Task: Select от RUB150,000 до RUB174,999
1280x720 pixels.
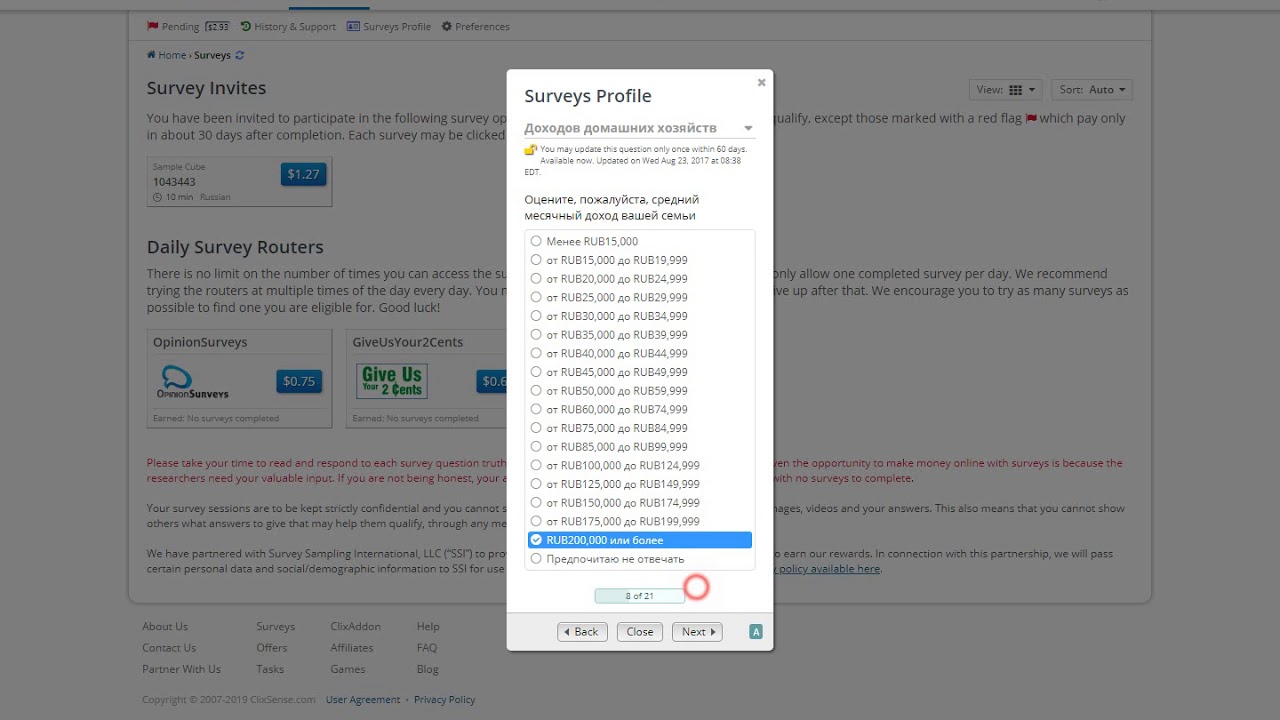Action: (x=640, y=503)
